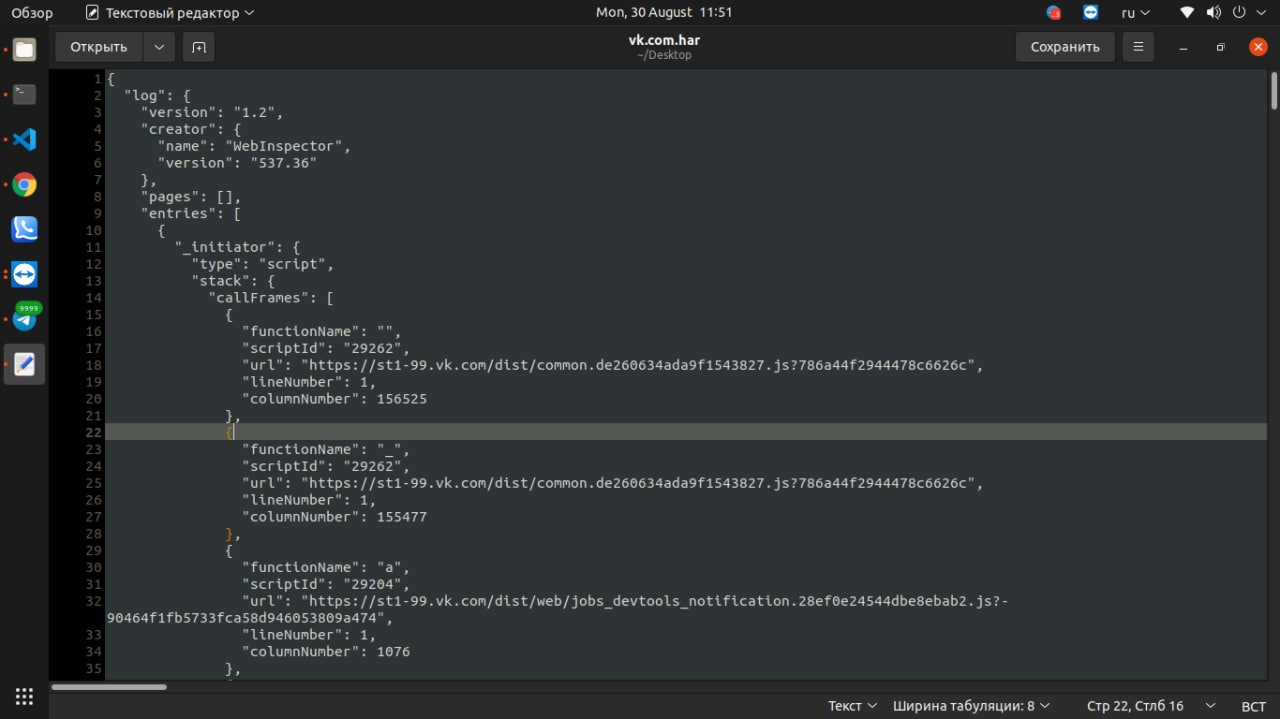Viewport: 1280px width, 719px height.
Task: Change tab width via Ширина табуляции: 8
Action: 971,706
